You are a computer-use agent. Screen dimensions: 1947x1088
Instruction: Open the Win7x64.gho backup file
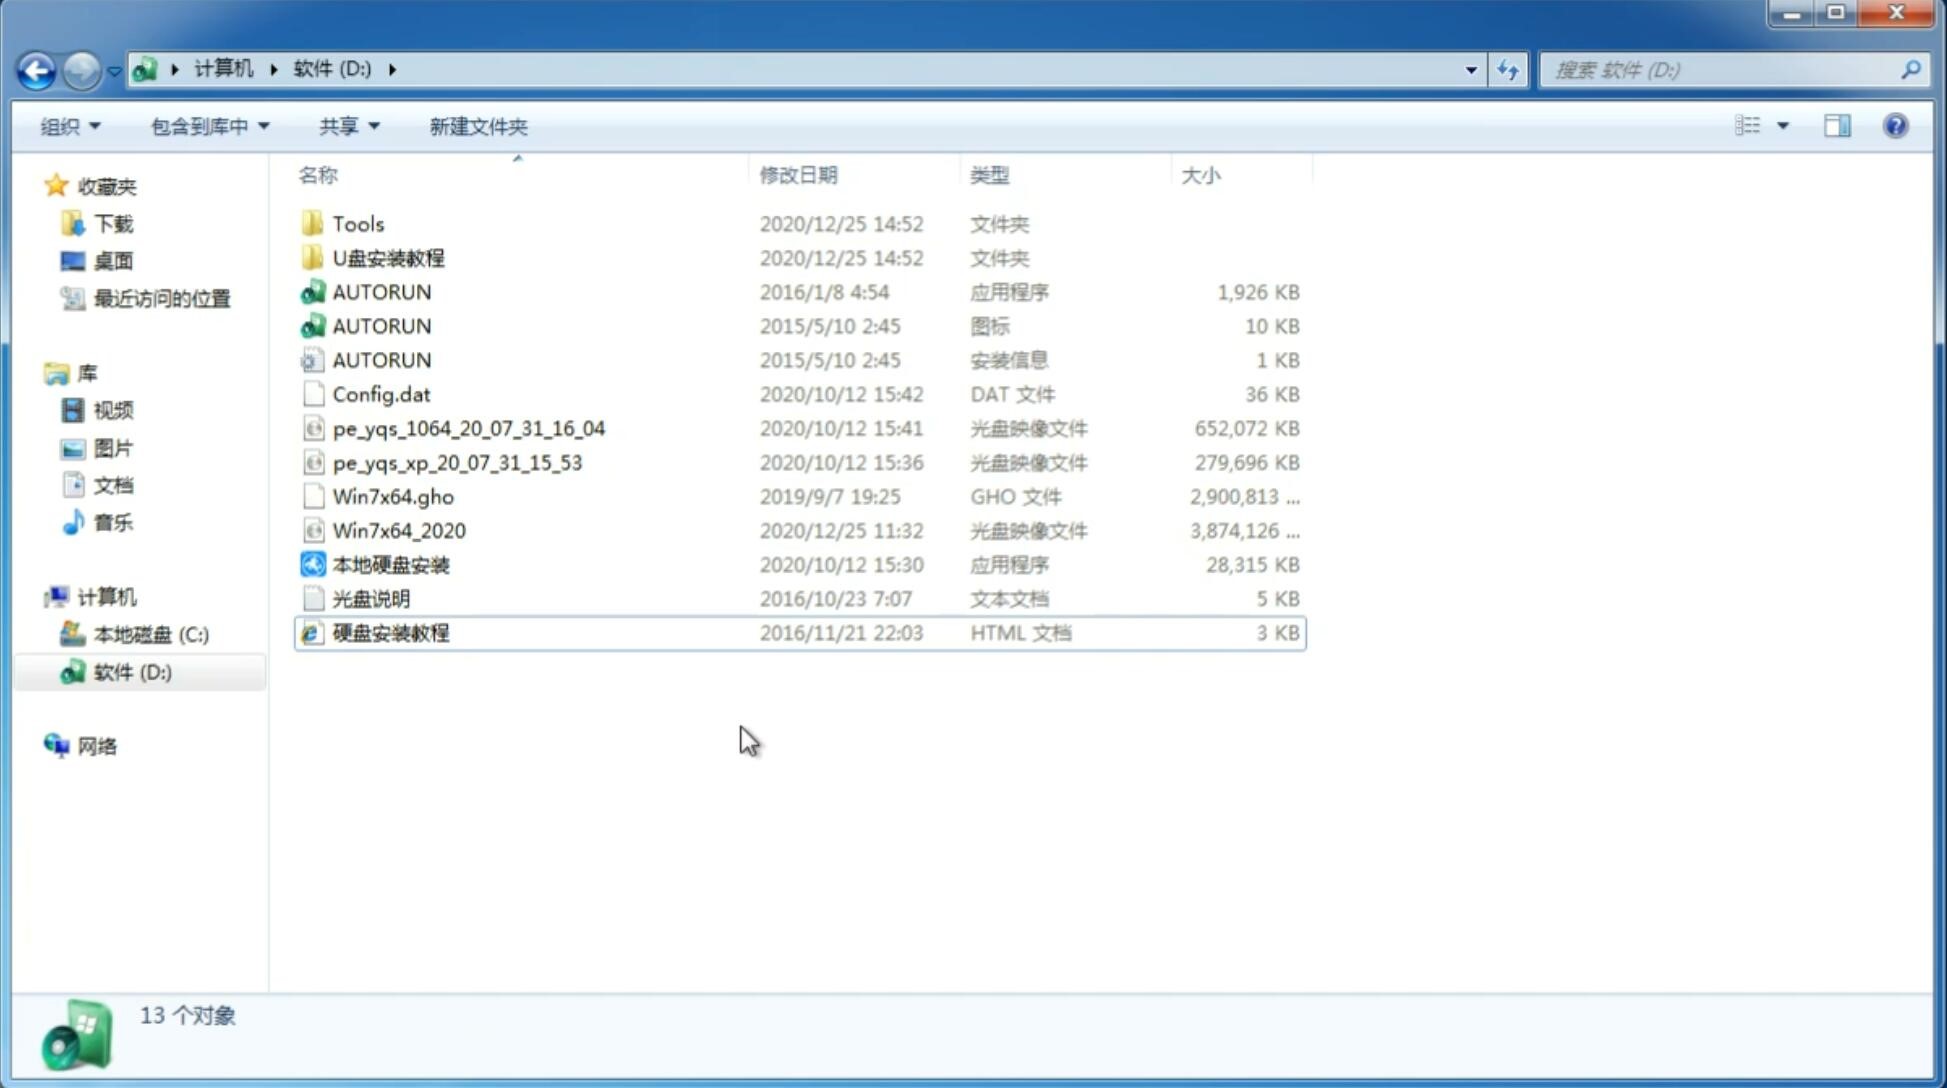(393, 496)
